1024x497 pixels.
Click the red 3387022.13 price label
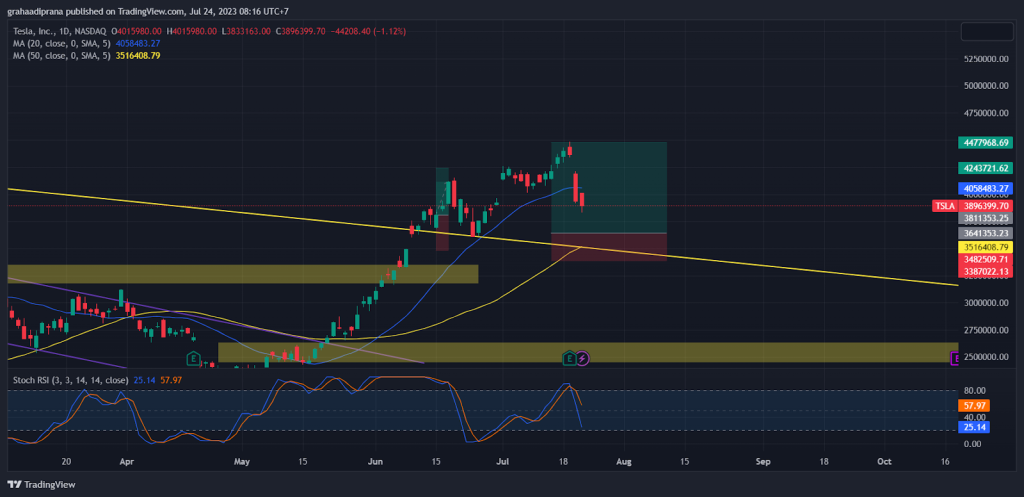click(985, 271)
